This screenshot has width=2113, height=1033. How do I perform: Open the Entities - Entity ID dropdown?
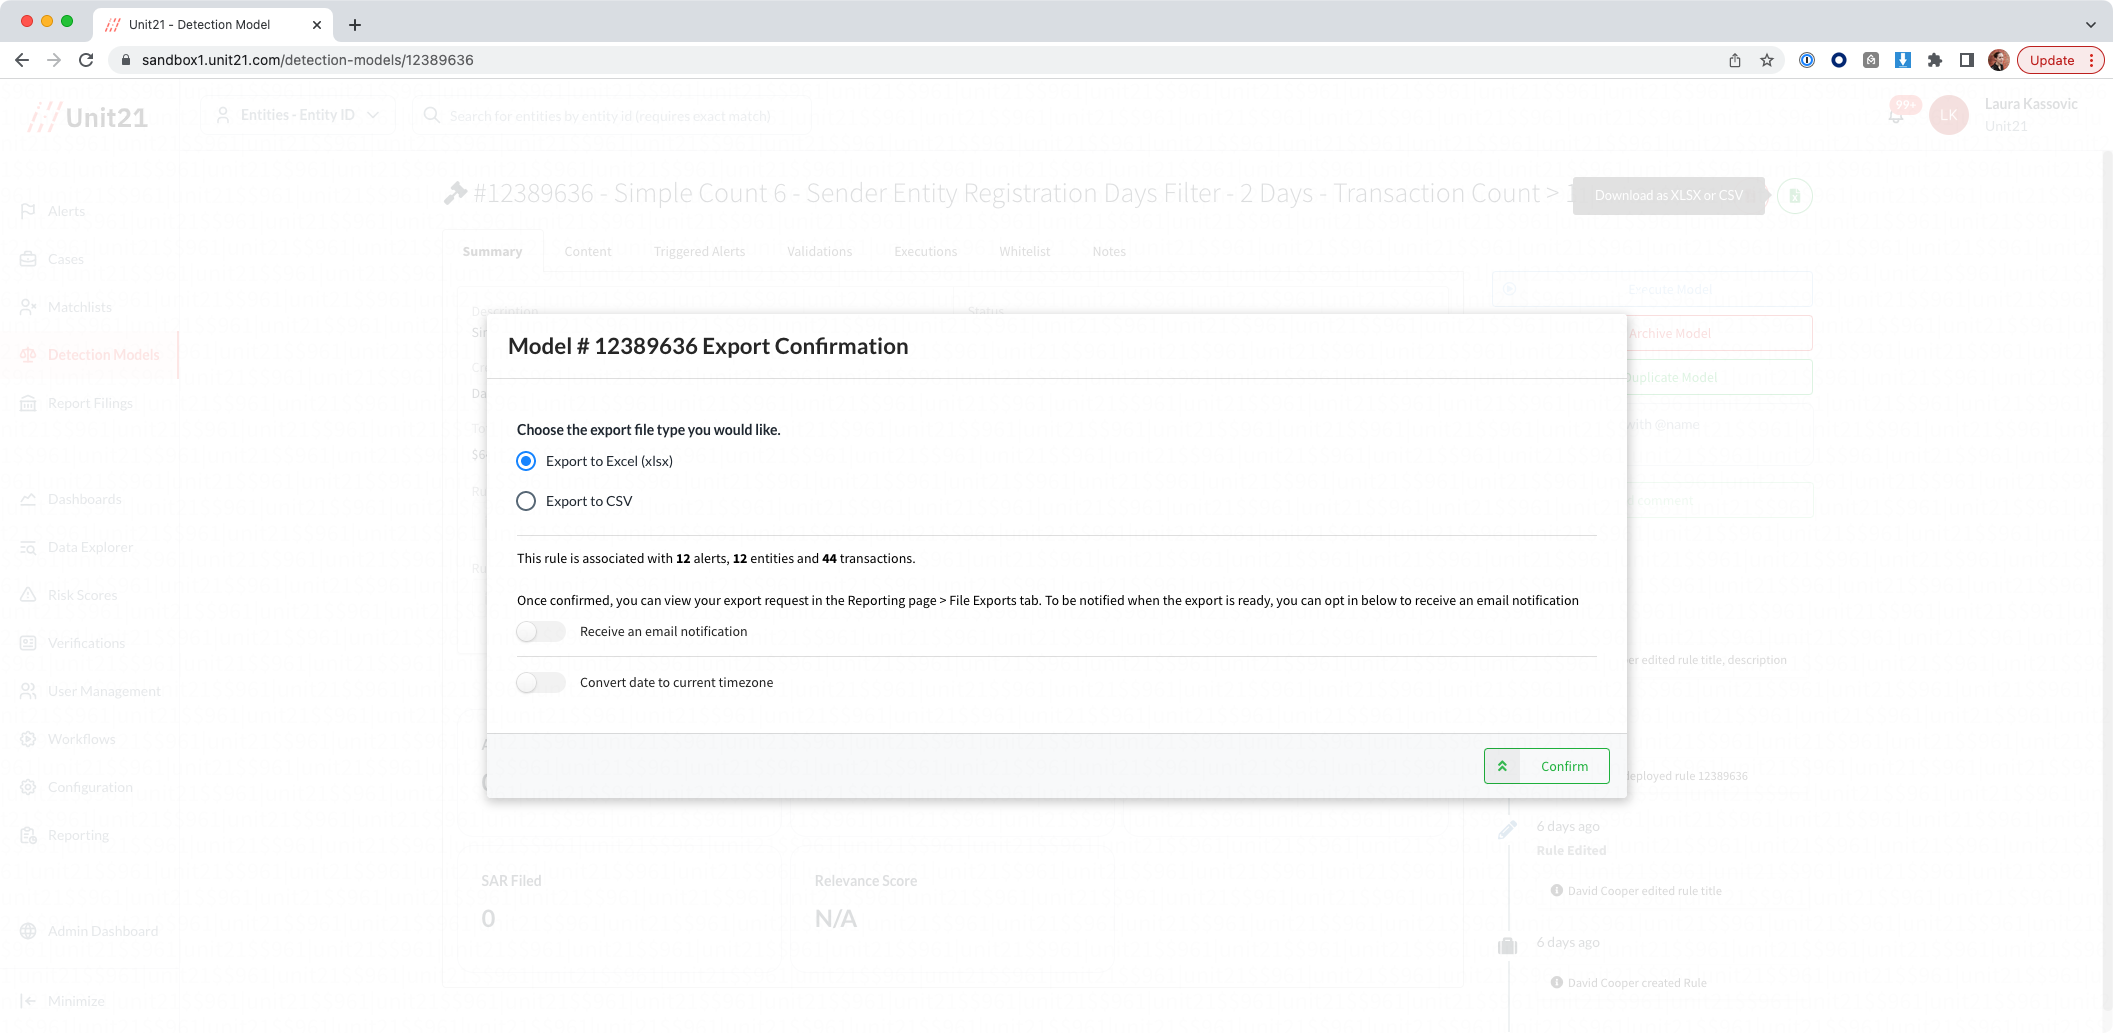coord(298,115)
